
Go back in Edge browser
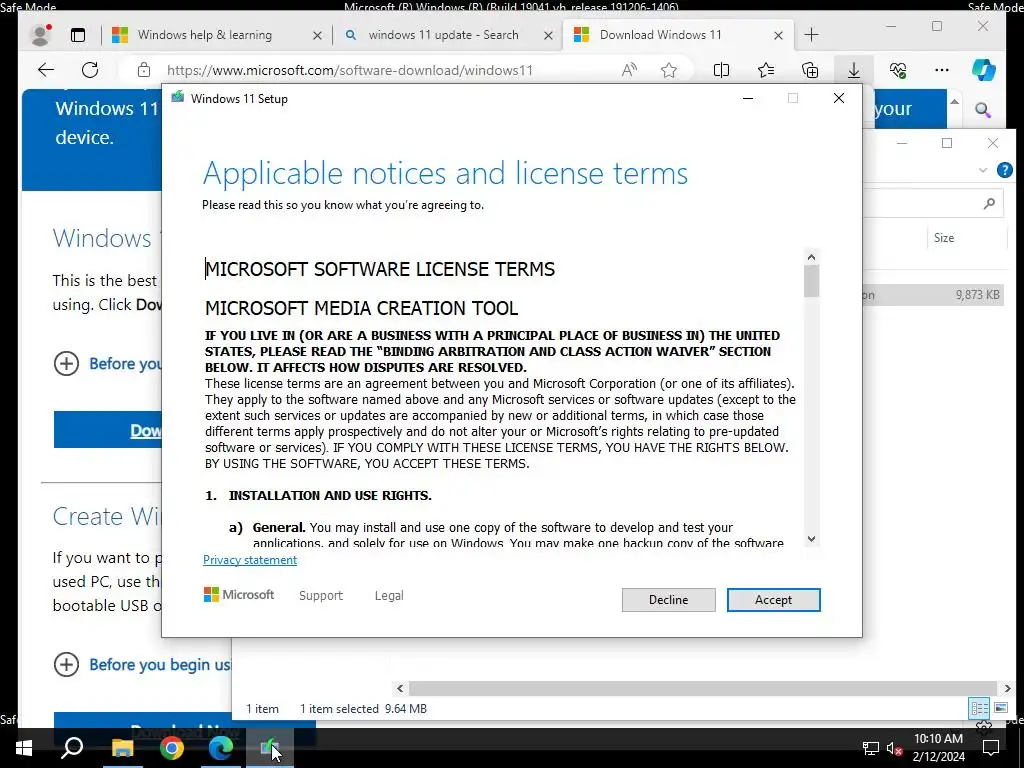click(46, 70)
